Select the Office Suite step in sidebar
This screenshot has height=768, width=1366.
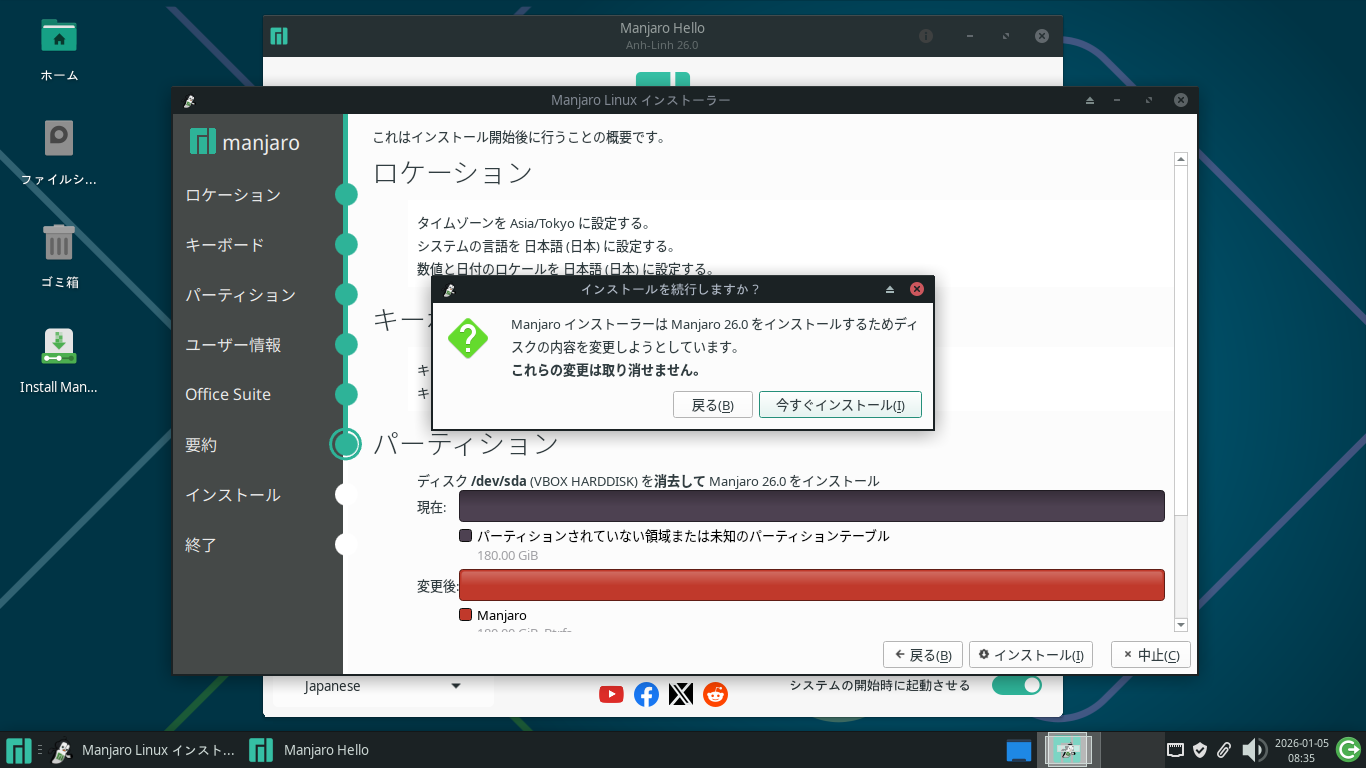(x=228, y=395)
